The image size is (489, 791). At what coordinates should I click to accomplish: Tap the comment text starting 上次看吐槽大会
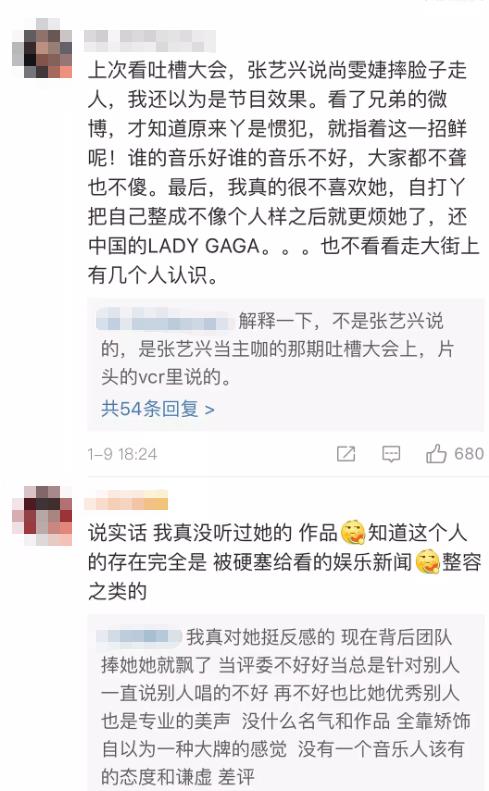click(283, 173)
